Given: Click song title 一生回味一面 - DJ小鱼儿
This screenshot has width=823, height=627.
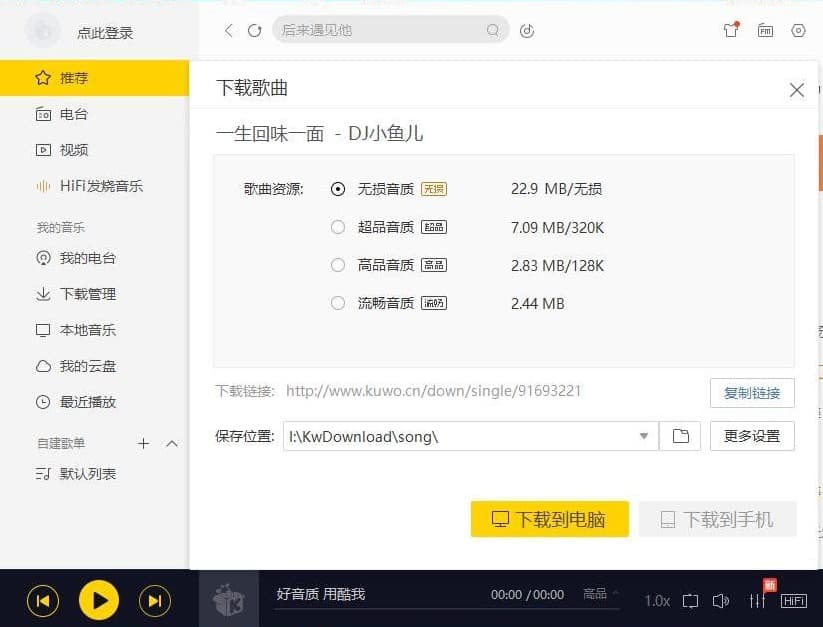Looking at the screenshot, I should click(x=320, y=134).
